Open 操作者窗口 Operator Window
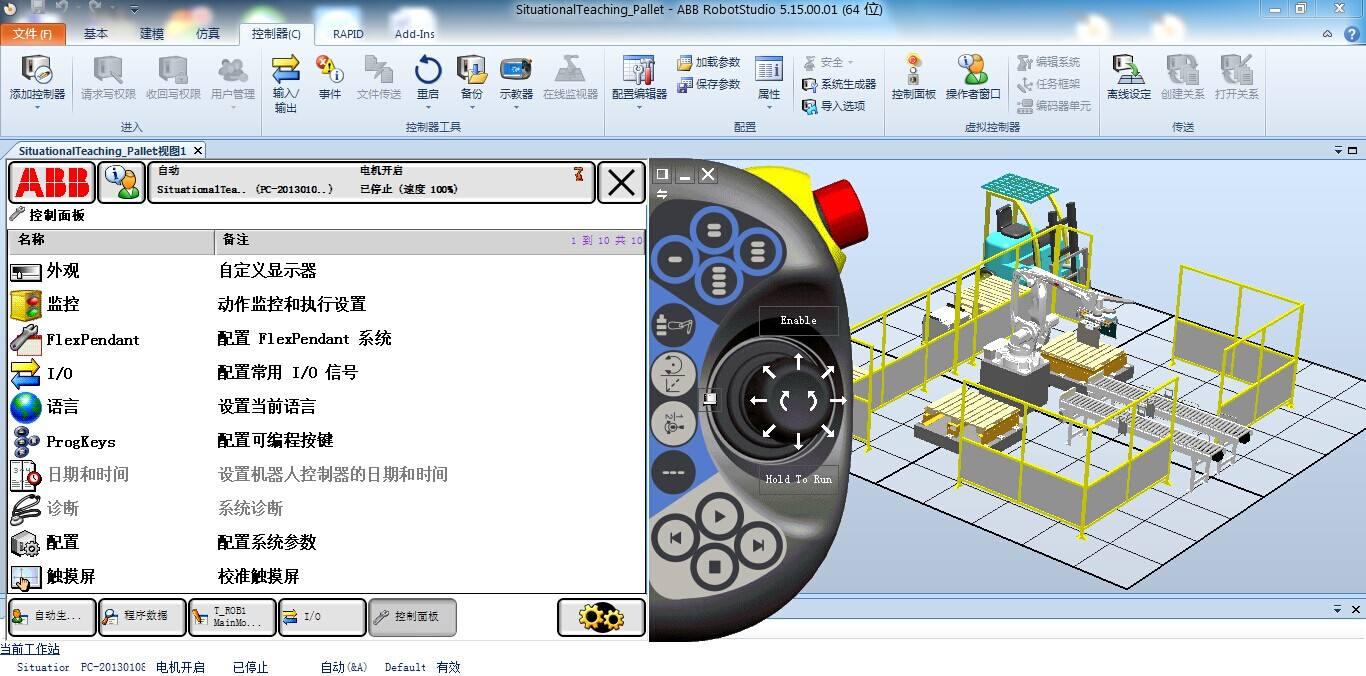Screen dimensions: 1366x676 pyautogui.click(x=973, y=77)
